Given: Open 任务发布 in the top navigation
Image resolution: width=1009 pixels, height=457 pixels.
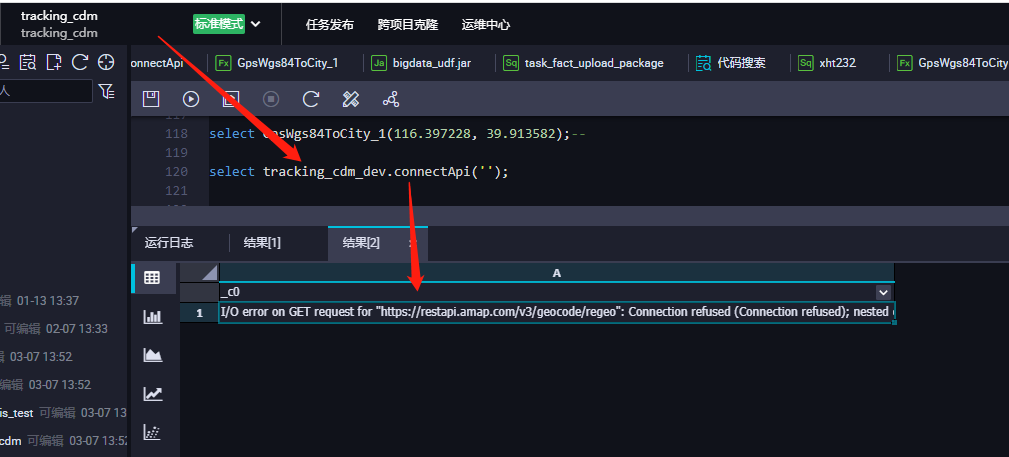Looking at the screenshot, I should pos(329,25).
